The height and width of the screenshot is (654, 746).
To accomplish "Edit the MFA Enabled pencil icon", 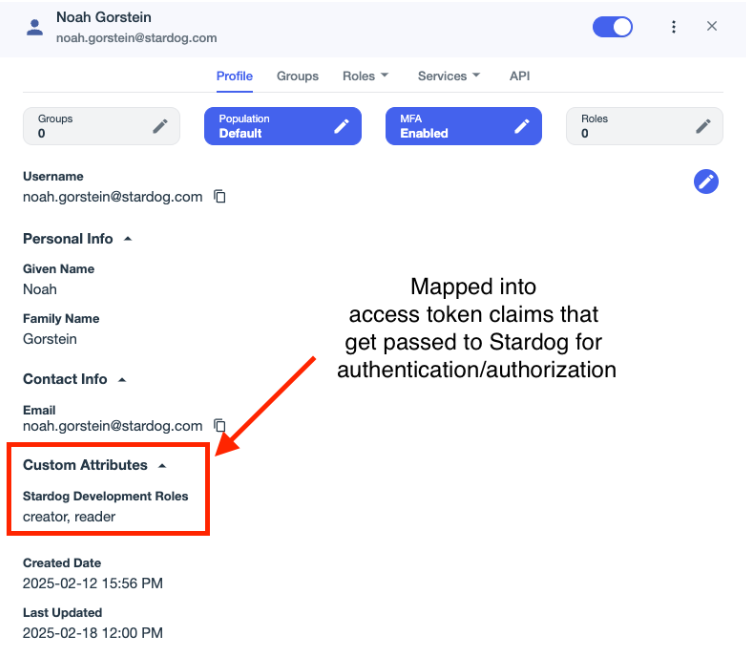I will tap(522, 127).
